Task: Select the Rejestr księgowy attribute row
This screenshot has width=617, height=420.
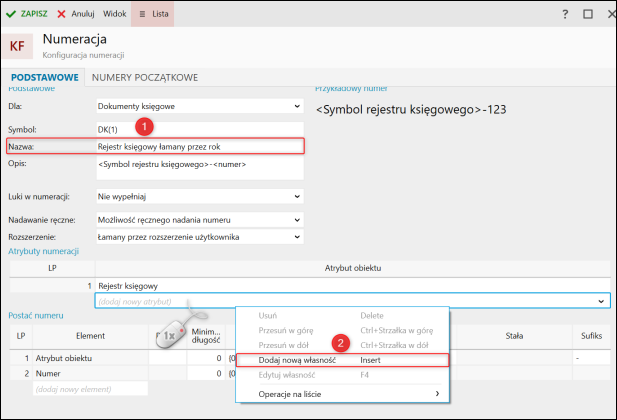Action: [x=310, y=286]
